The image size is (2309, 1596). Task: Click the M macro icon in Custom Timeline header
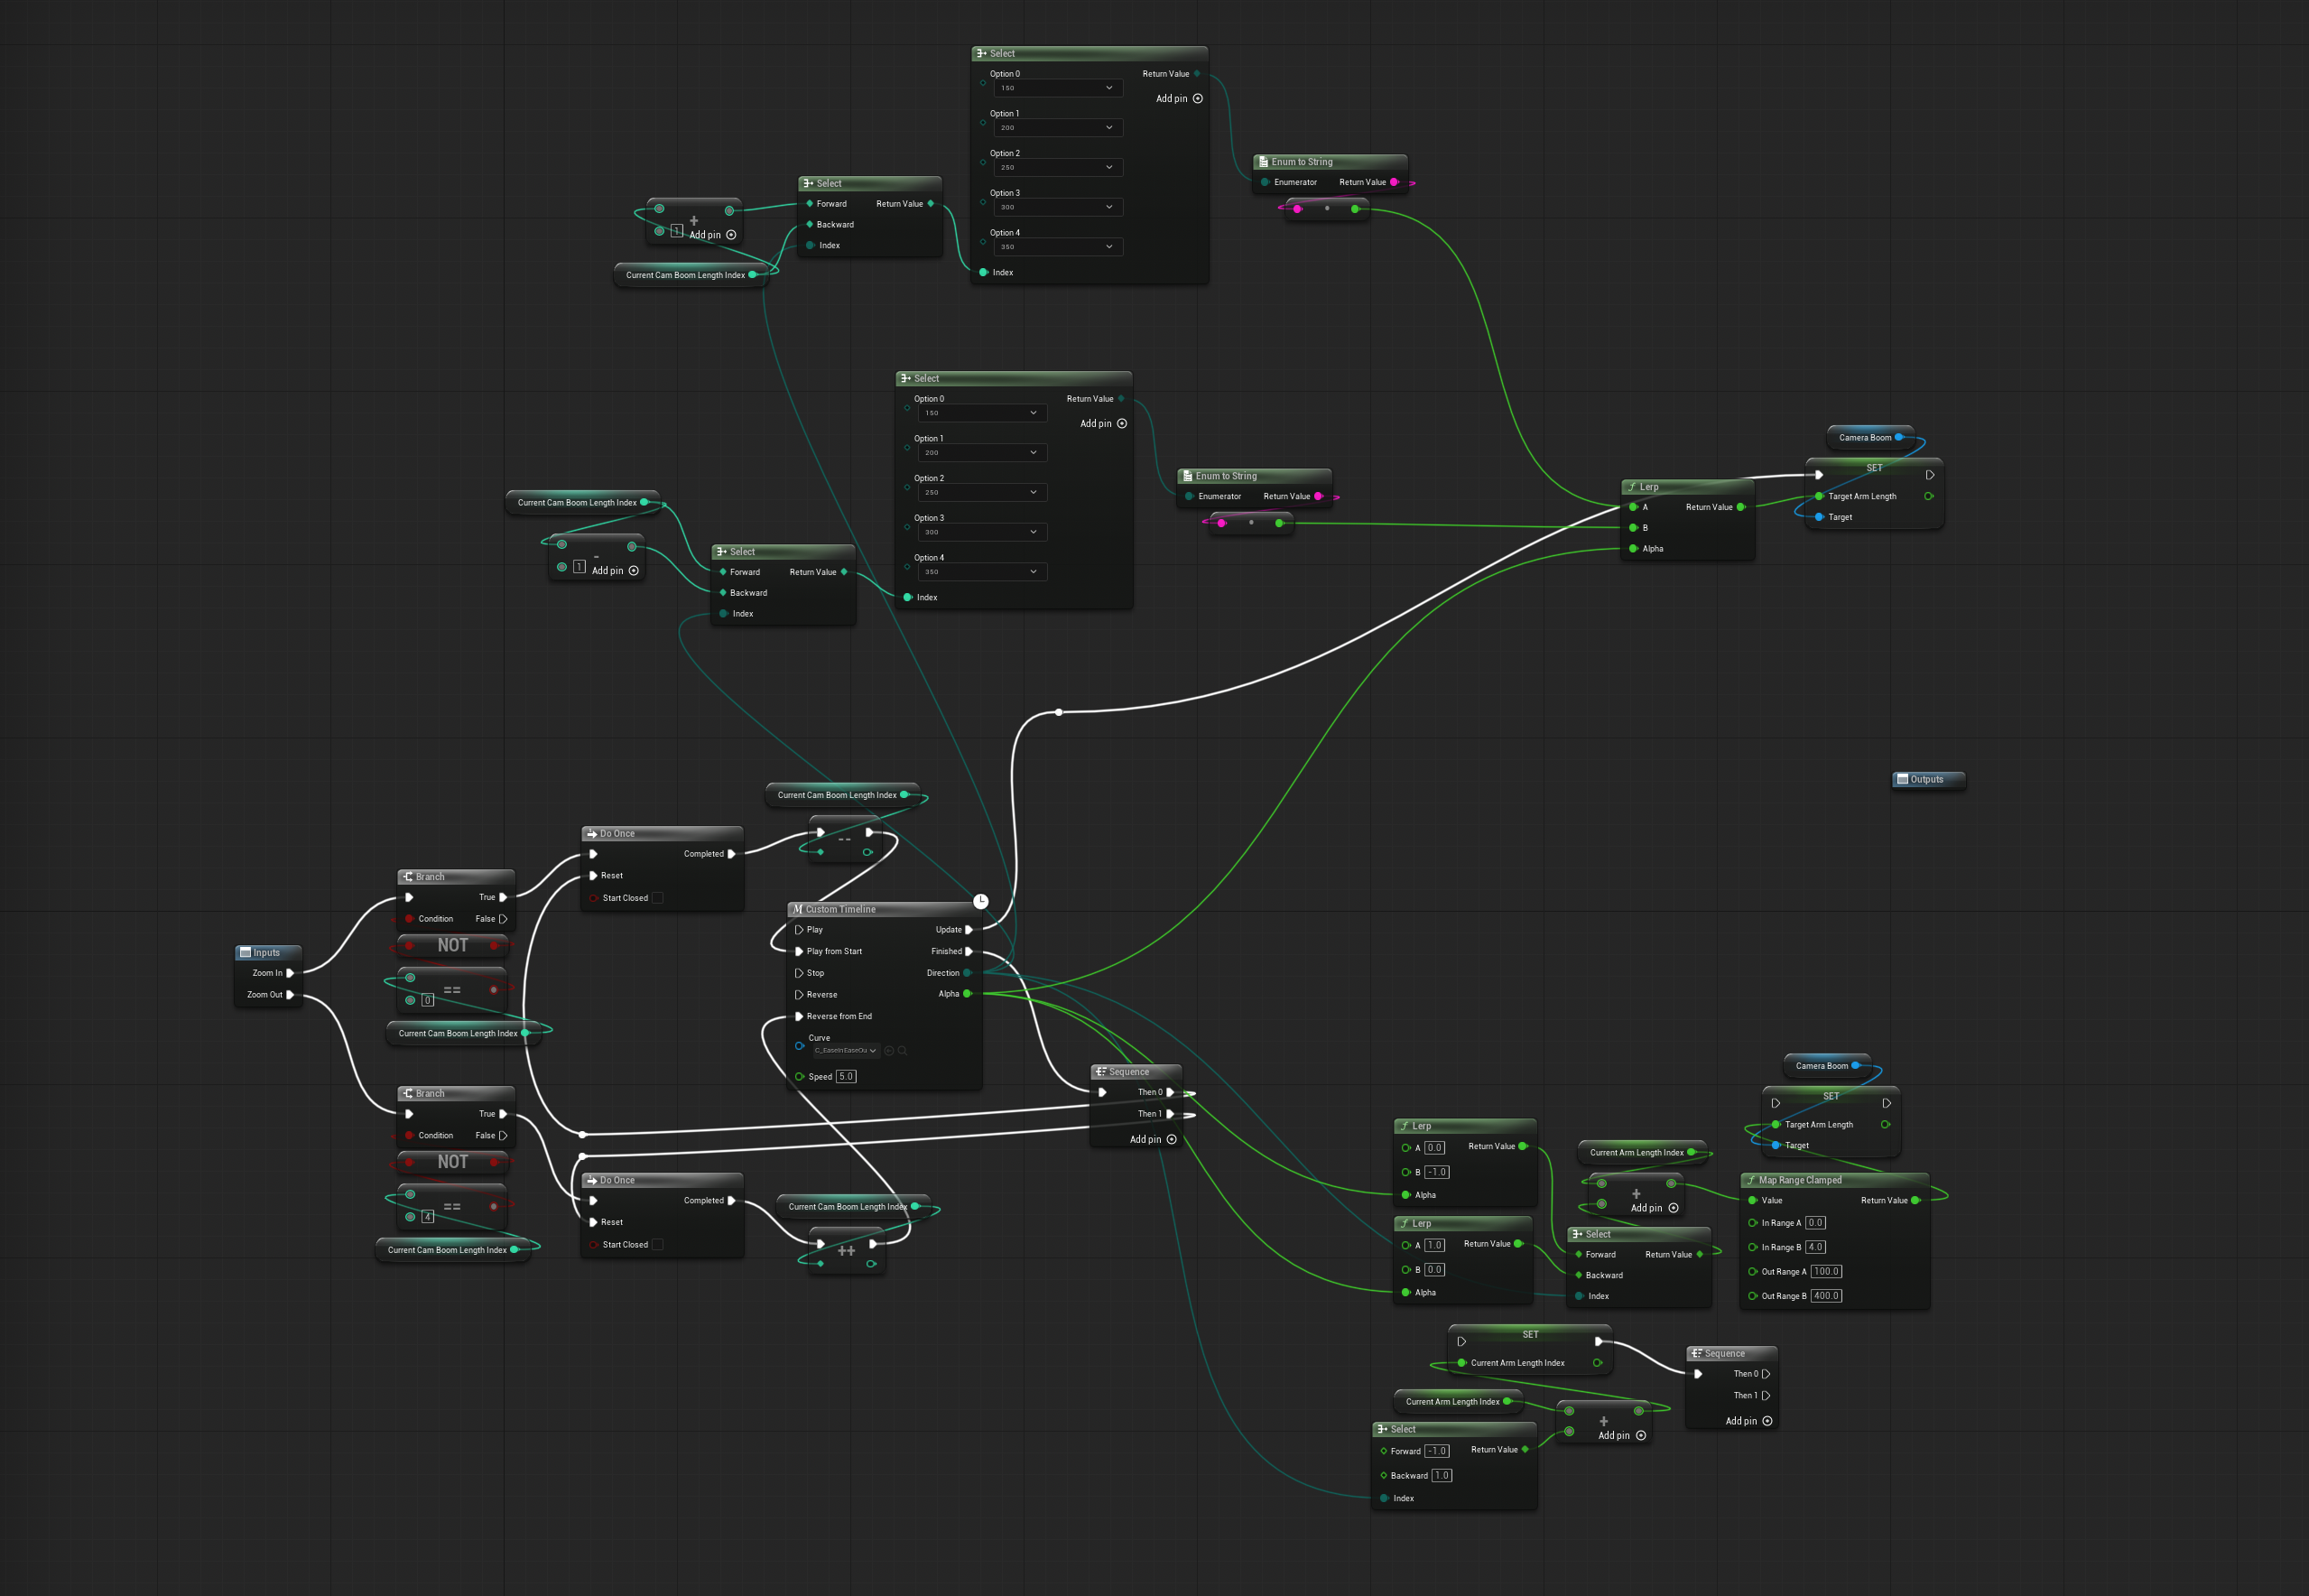[797, 909]
